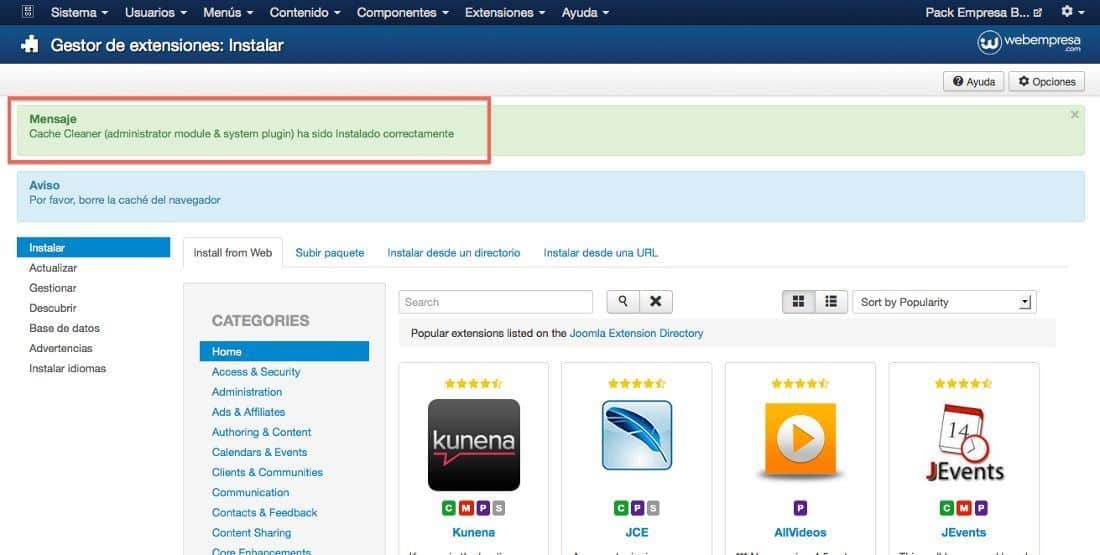Select Actualizar in the sidebar
The width and height of the screenshot is (1100, 555).
[53, 268]
